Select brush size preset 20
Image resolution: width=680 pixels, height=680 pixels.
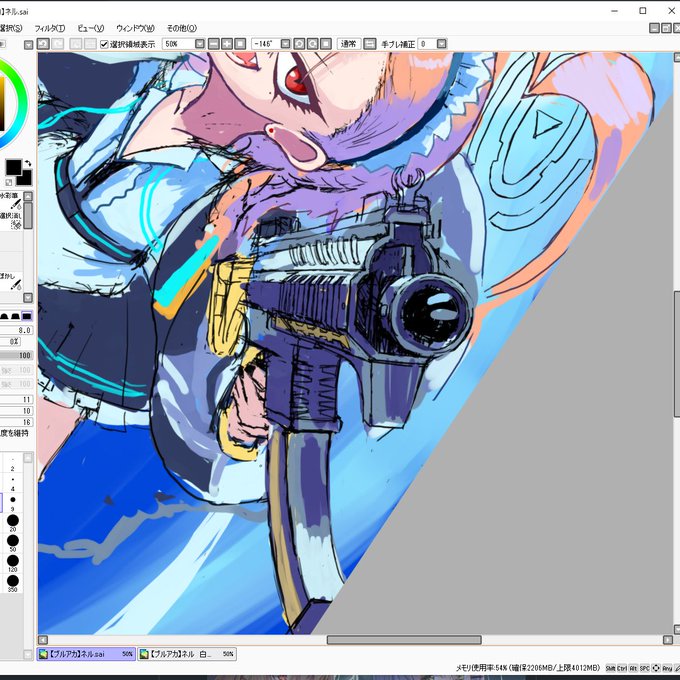point(13,523)
